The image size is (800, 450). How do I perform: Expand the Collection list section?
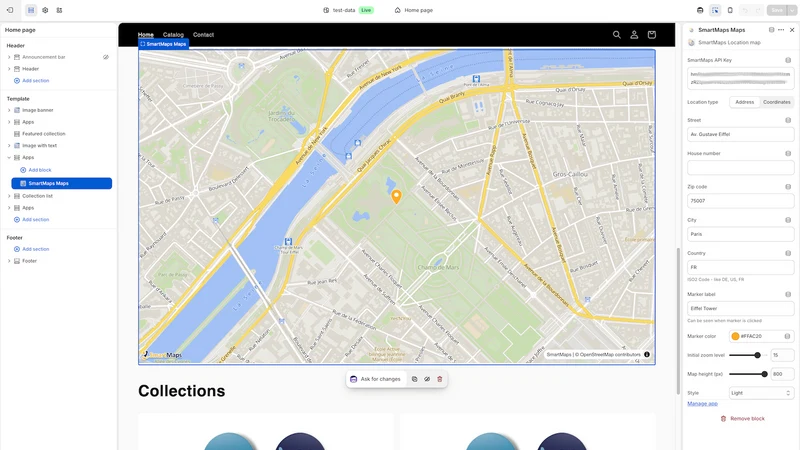pyautogui.click(x=9, y=196)
